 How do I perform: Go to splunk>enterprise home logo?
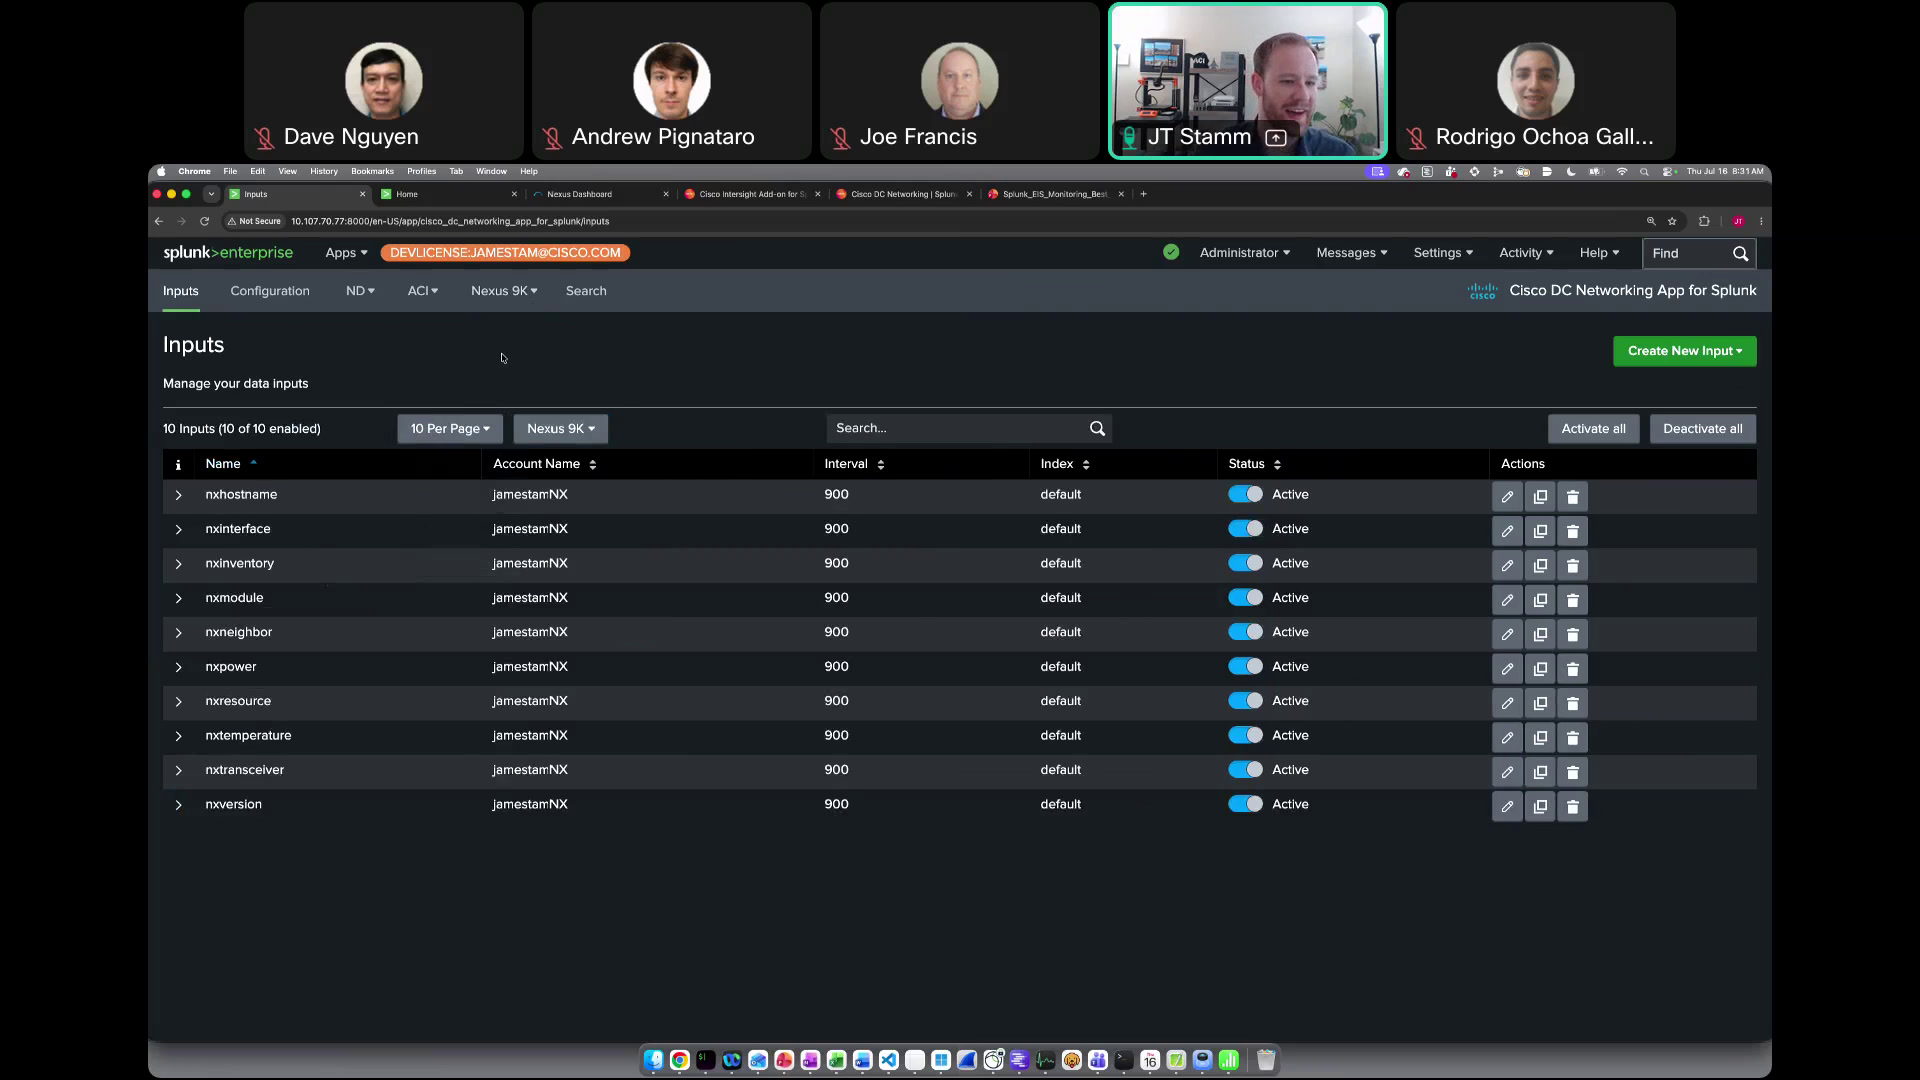(228, 253)
